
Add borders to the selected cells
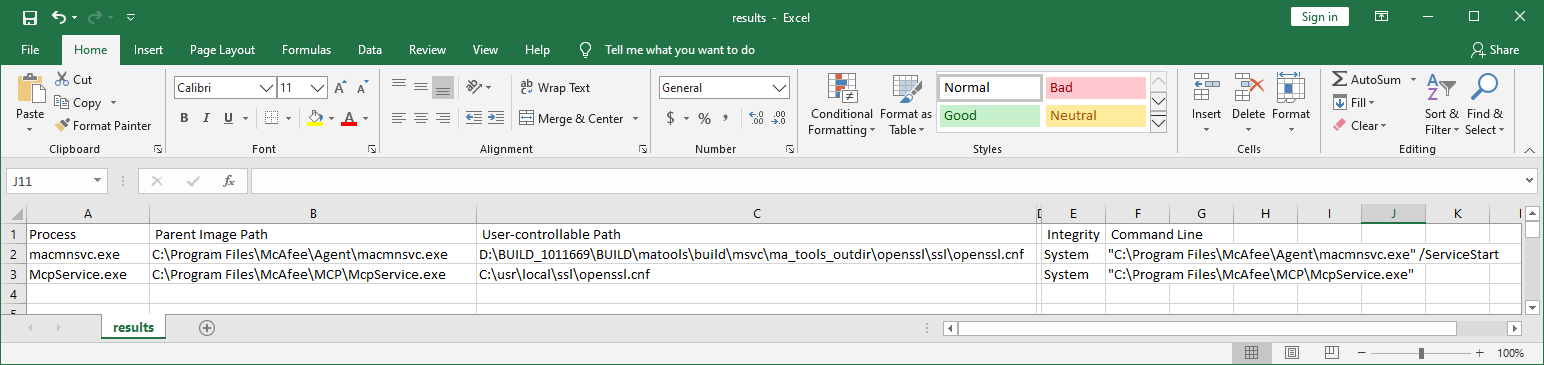(x=271, y=118)
